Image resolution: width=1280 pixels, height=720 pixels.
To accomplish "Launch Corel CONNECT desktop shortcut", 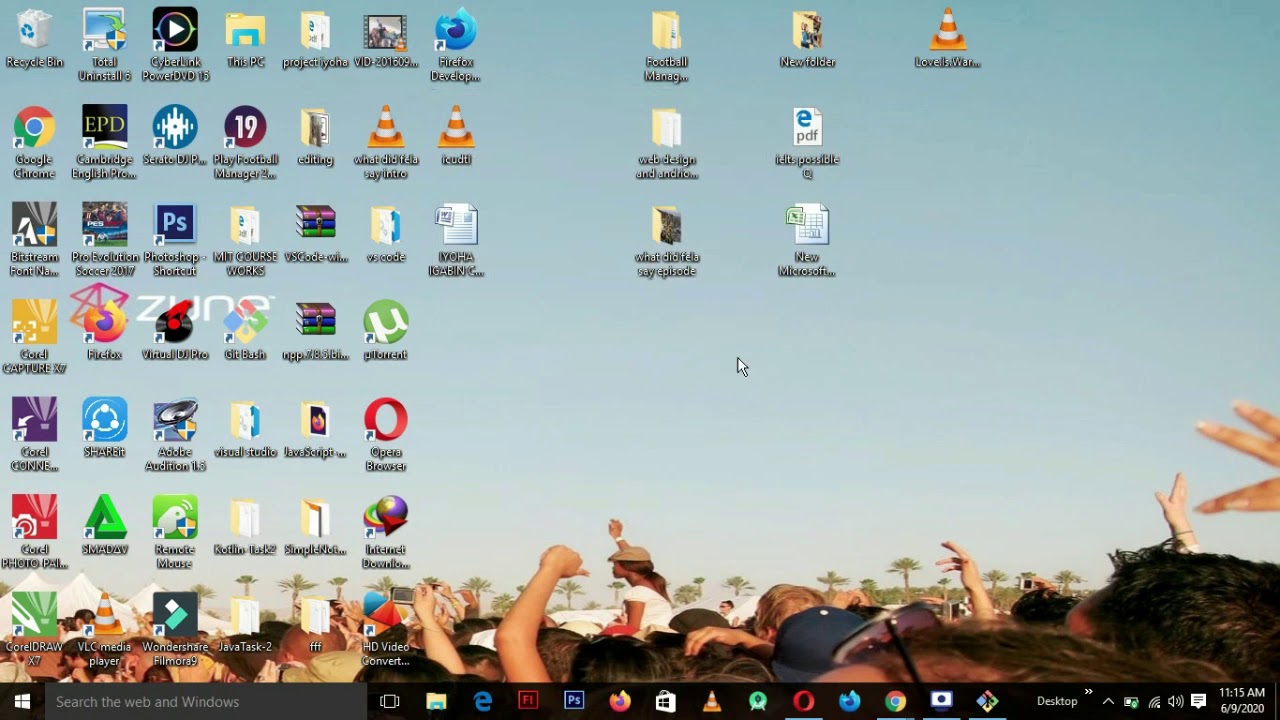I will pos(34,435).
